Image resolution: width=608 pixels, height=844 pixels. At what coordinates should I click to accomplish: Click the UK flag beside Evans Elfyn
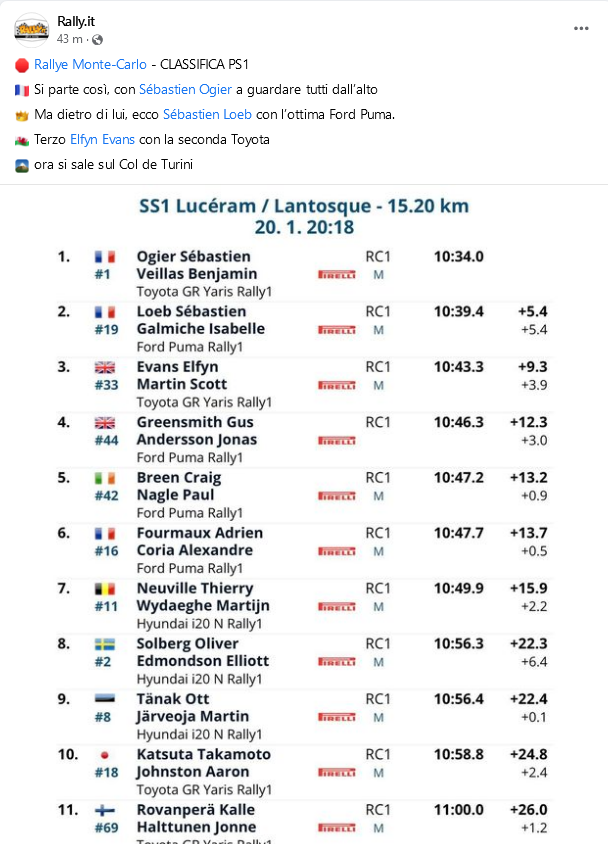(104, 367)
